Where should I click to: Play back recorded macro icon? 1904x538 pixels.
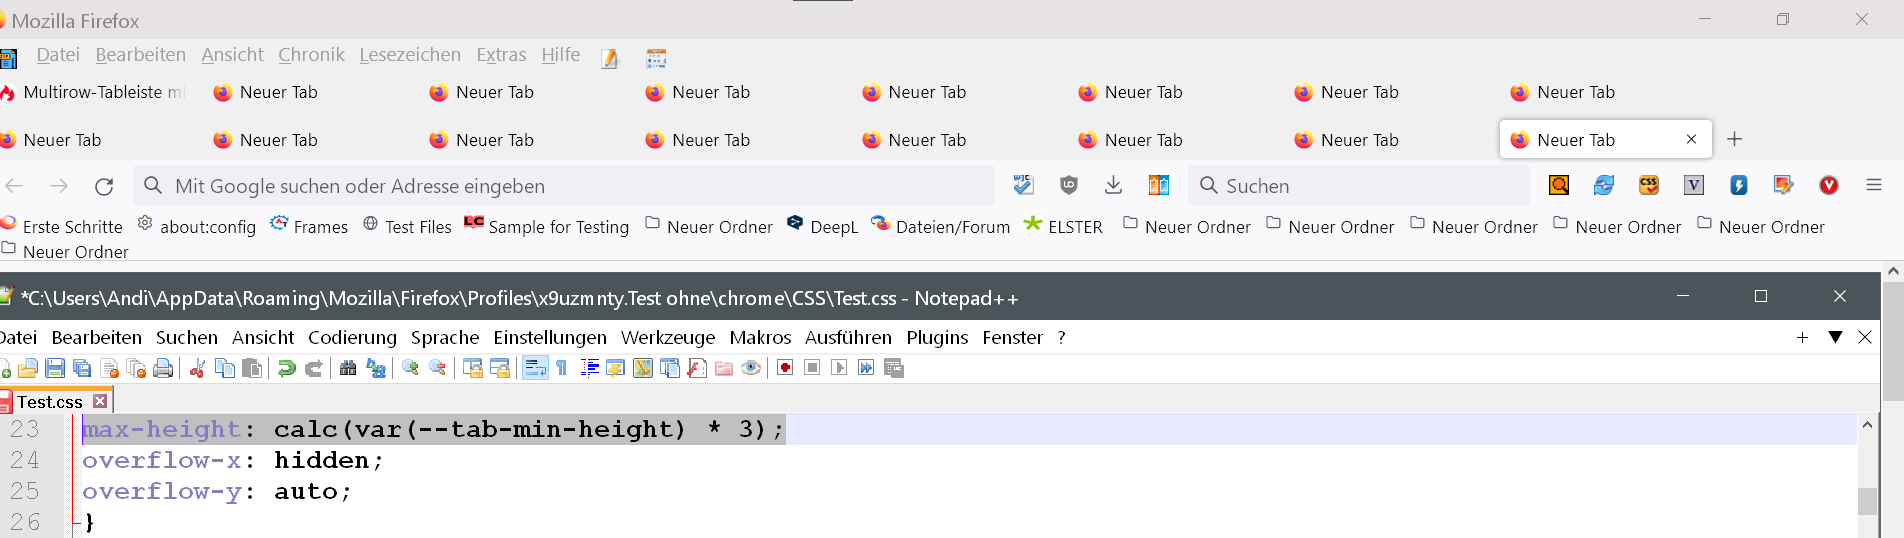pyautogui.click(x=839, y=368)
